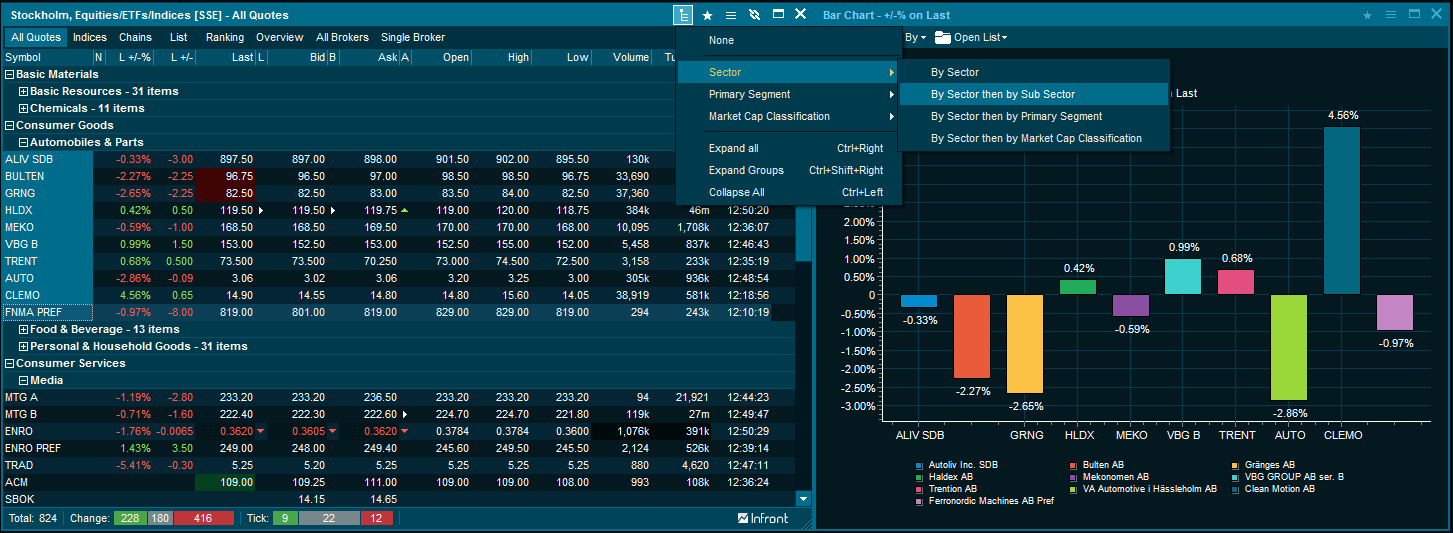Switch to the All Quotes tab

(x=36, y=37)
